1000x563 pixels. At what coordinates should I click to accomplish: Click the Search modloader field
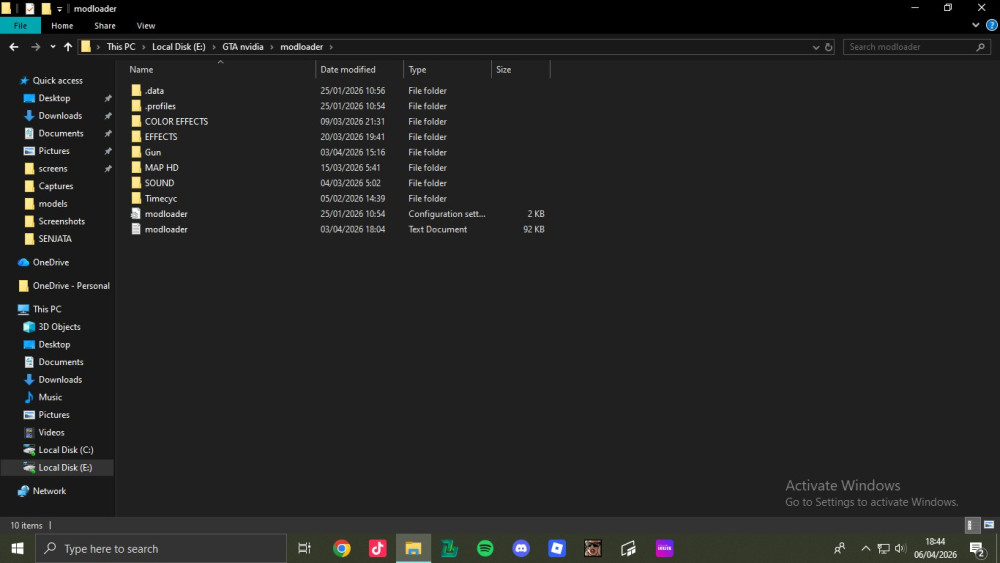click(916, 47)
